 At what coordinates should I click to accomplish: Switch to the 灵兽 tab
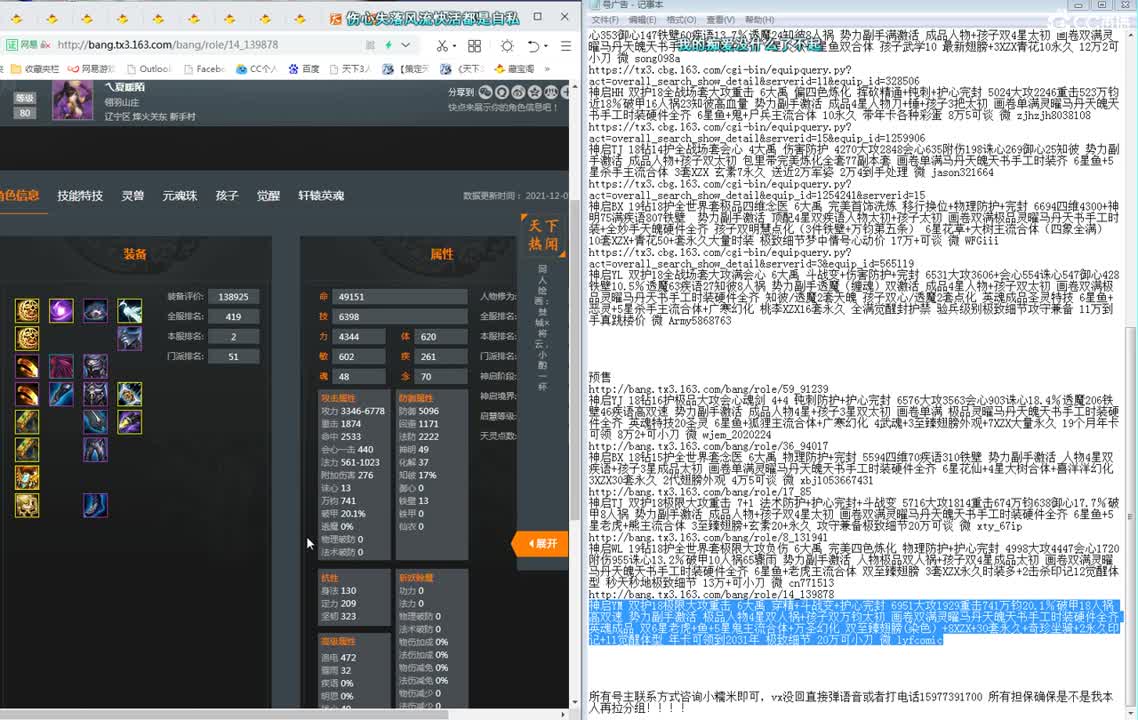[133, 196]
